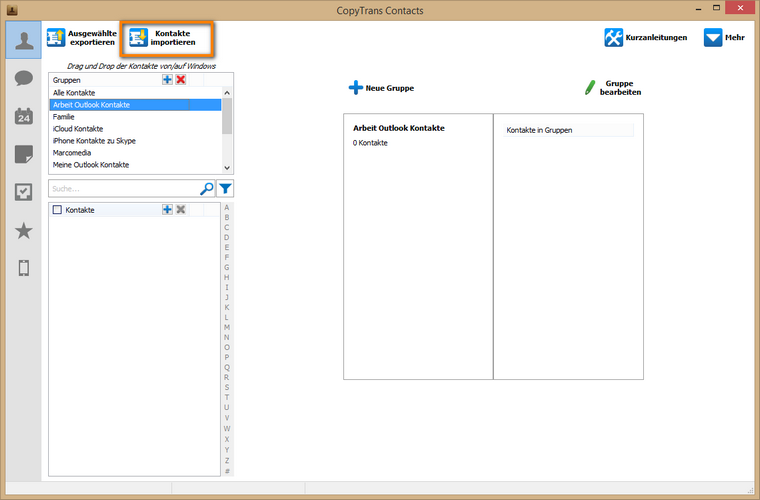Delete contact with grey X in Kontakte header
The height and width of the screenshot is (500, 760).
tap(181, 209)
